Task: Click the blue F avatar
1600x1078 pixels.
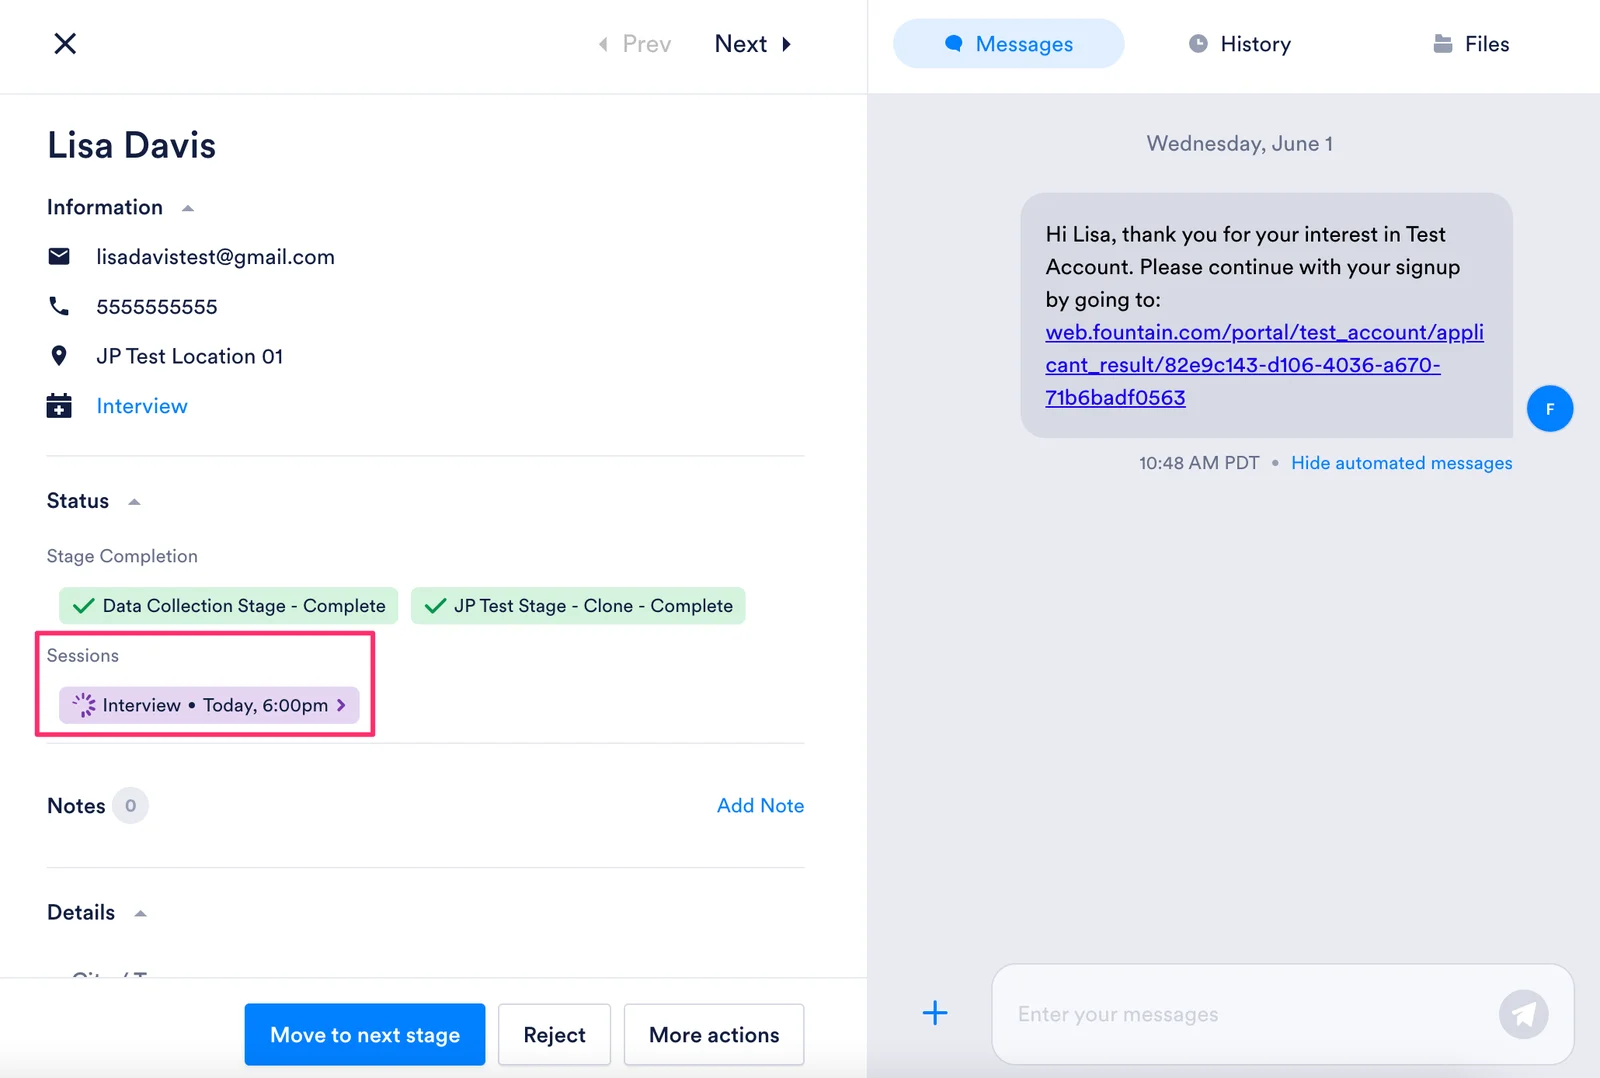Action: click(x=1550, y=409)
